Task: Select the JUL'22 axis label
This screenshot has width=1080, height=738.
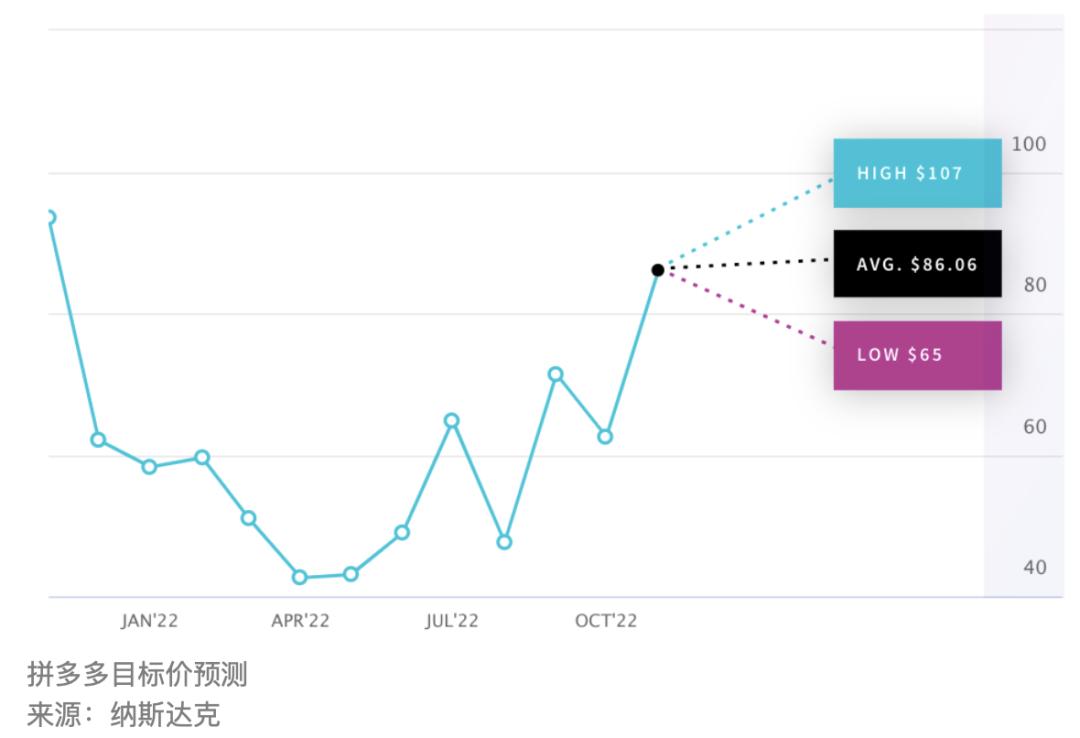Action: [x=452, y=621]
